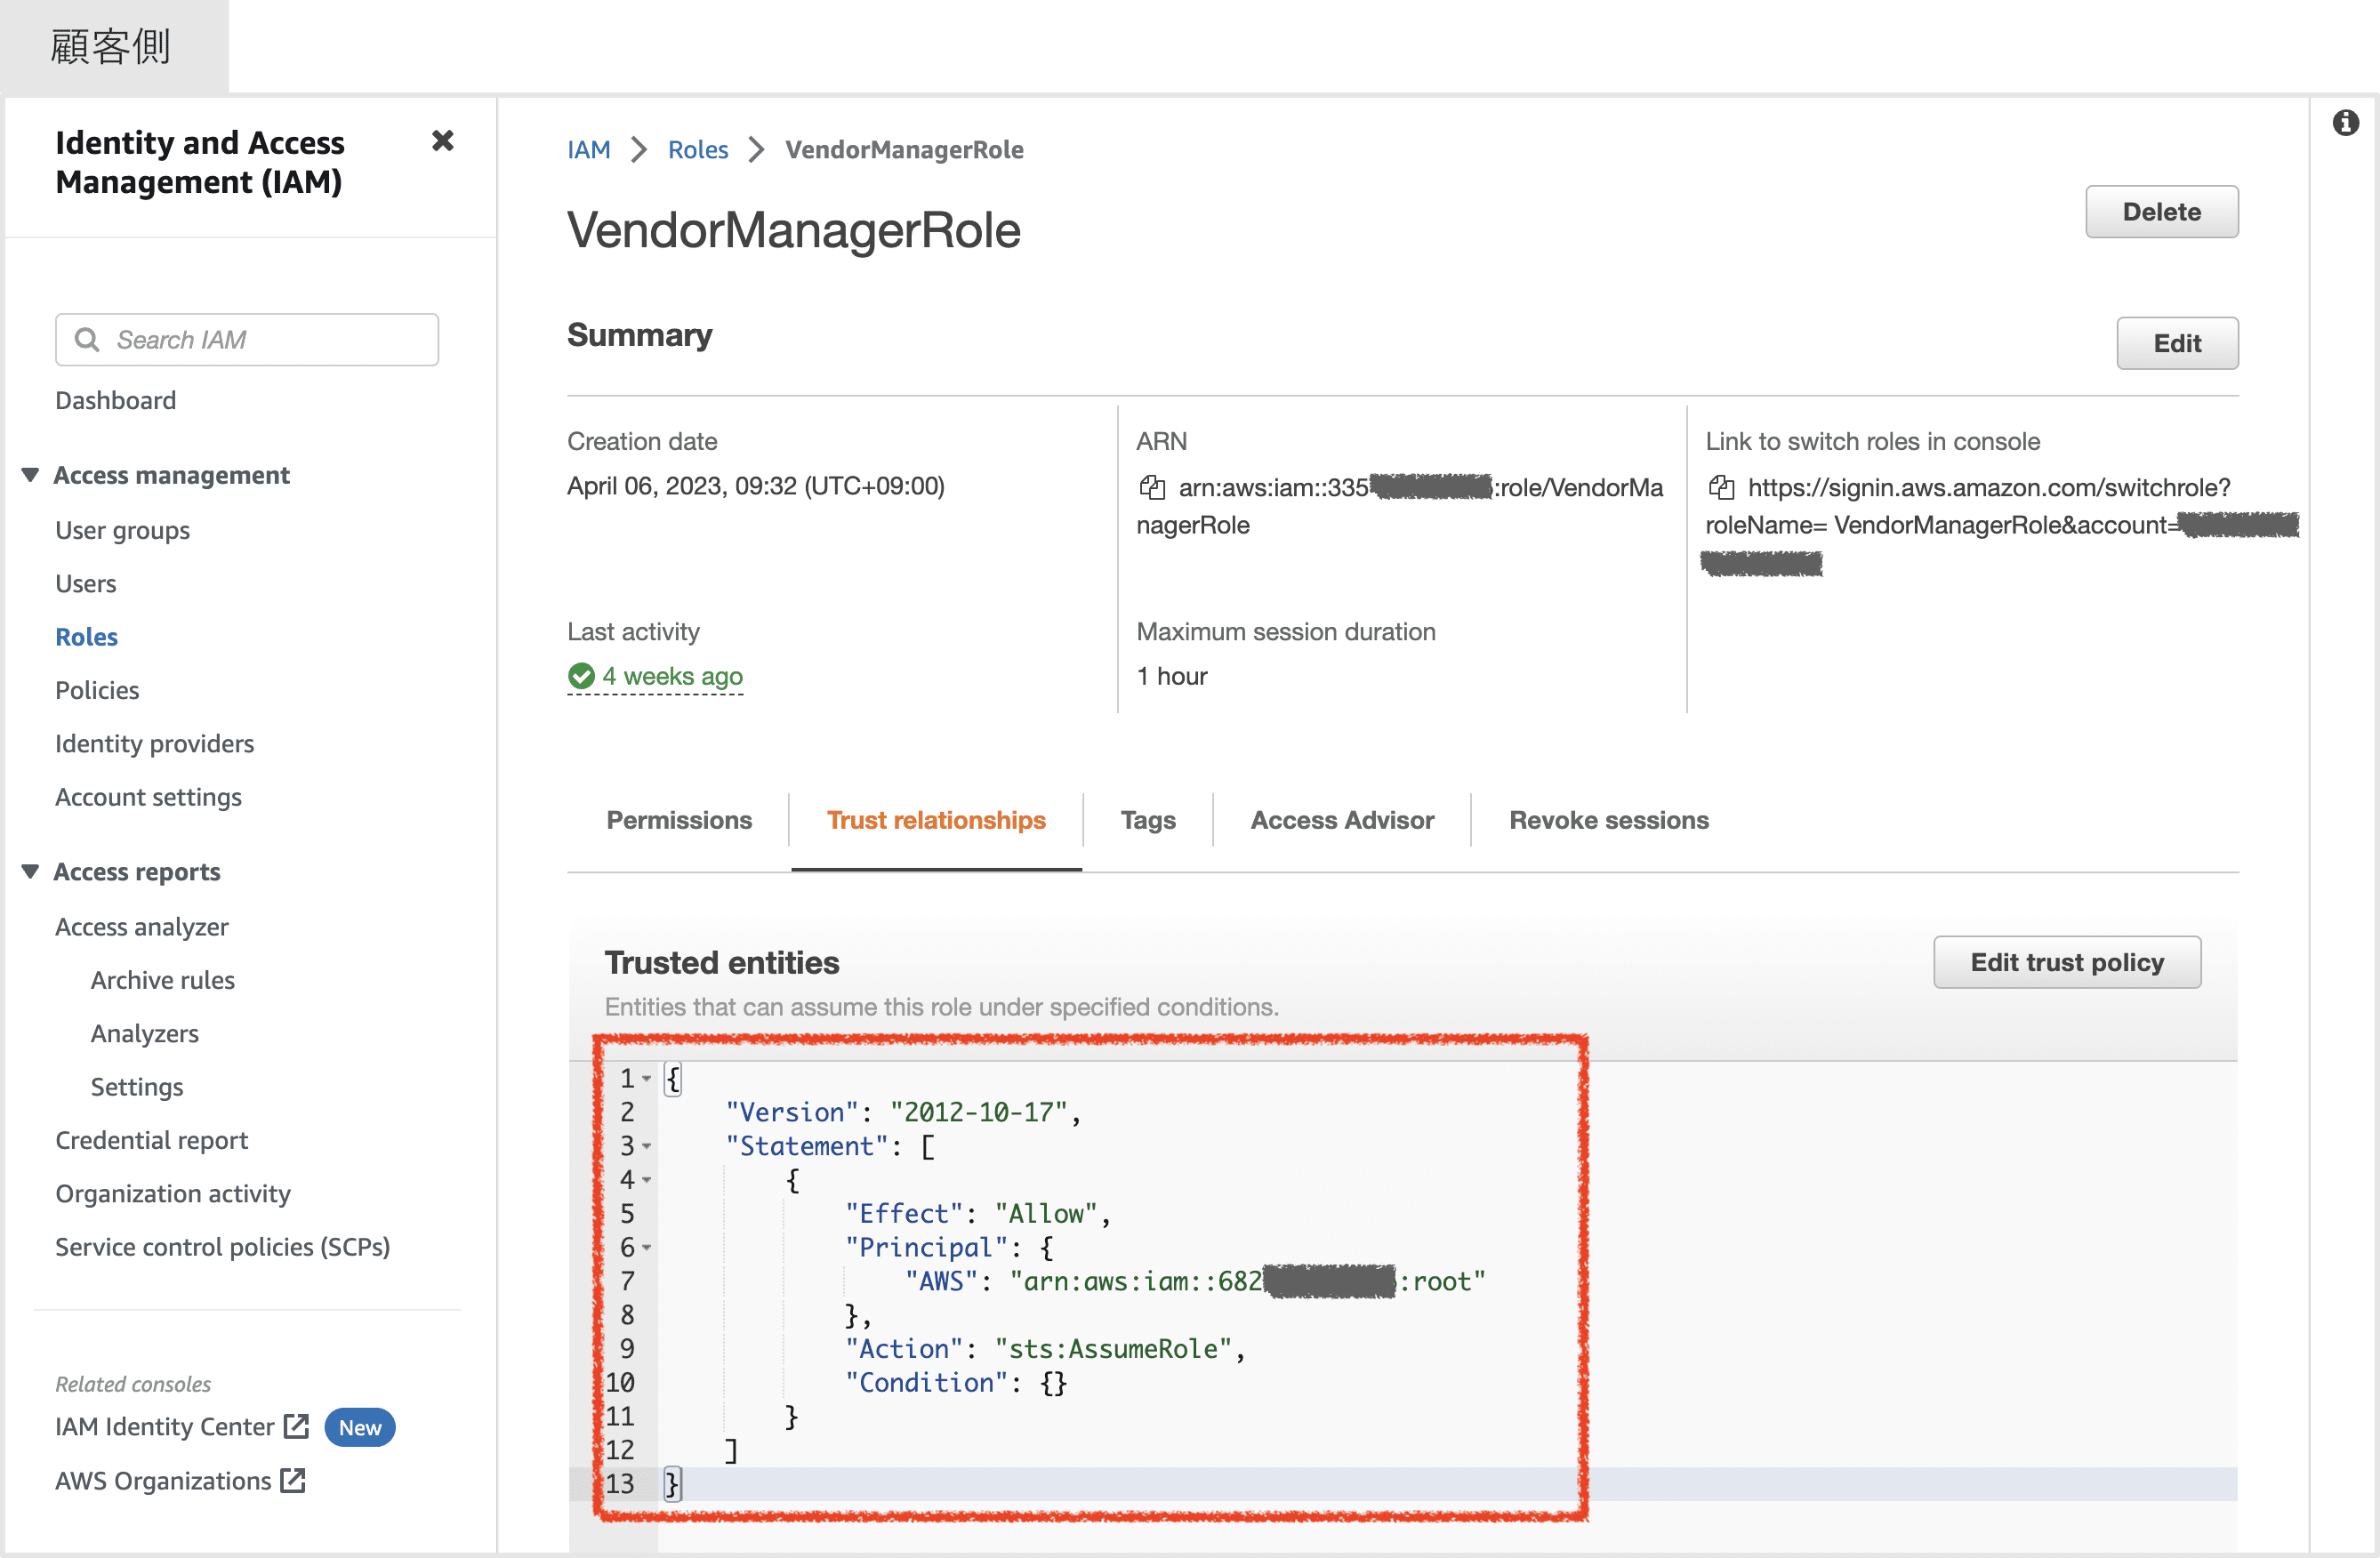Click the "sts:AssumeRole" action value

(1114, 1349)
